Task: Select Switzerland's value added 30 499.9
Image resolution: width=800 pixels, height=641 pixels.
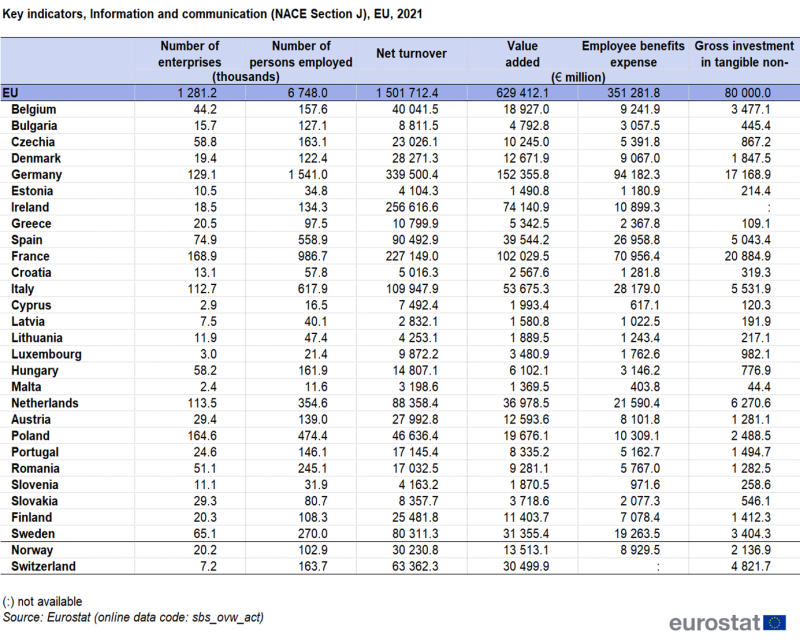Action: tap(526, 566)
